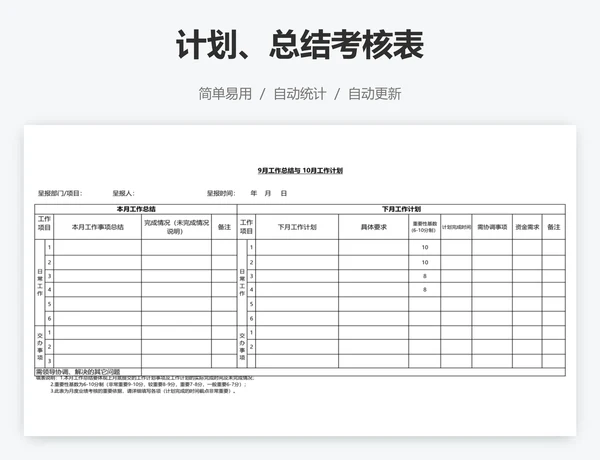The width and height of the screenshot is (600, 460).
Task: Select 下月工作计划 column header beside 具体要求
Action: [297, 227]
